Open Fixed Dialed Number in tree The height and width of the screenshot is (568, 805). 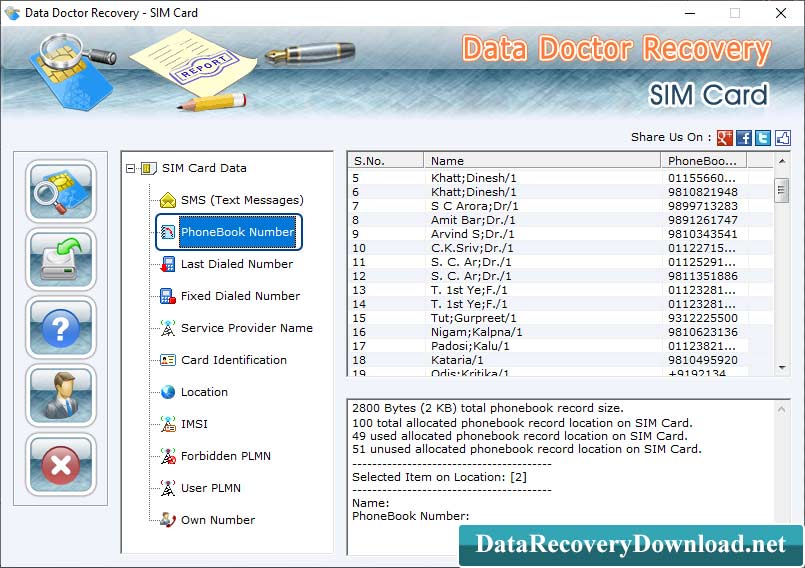click(240, 296)
